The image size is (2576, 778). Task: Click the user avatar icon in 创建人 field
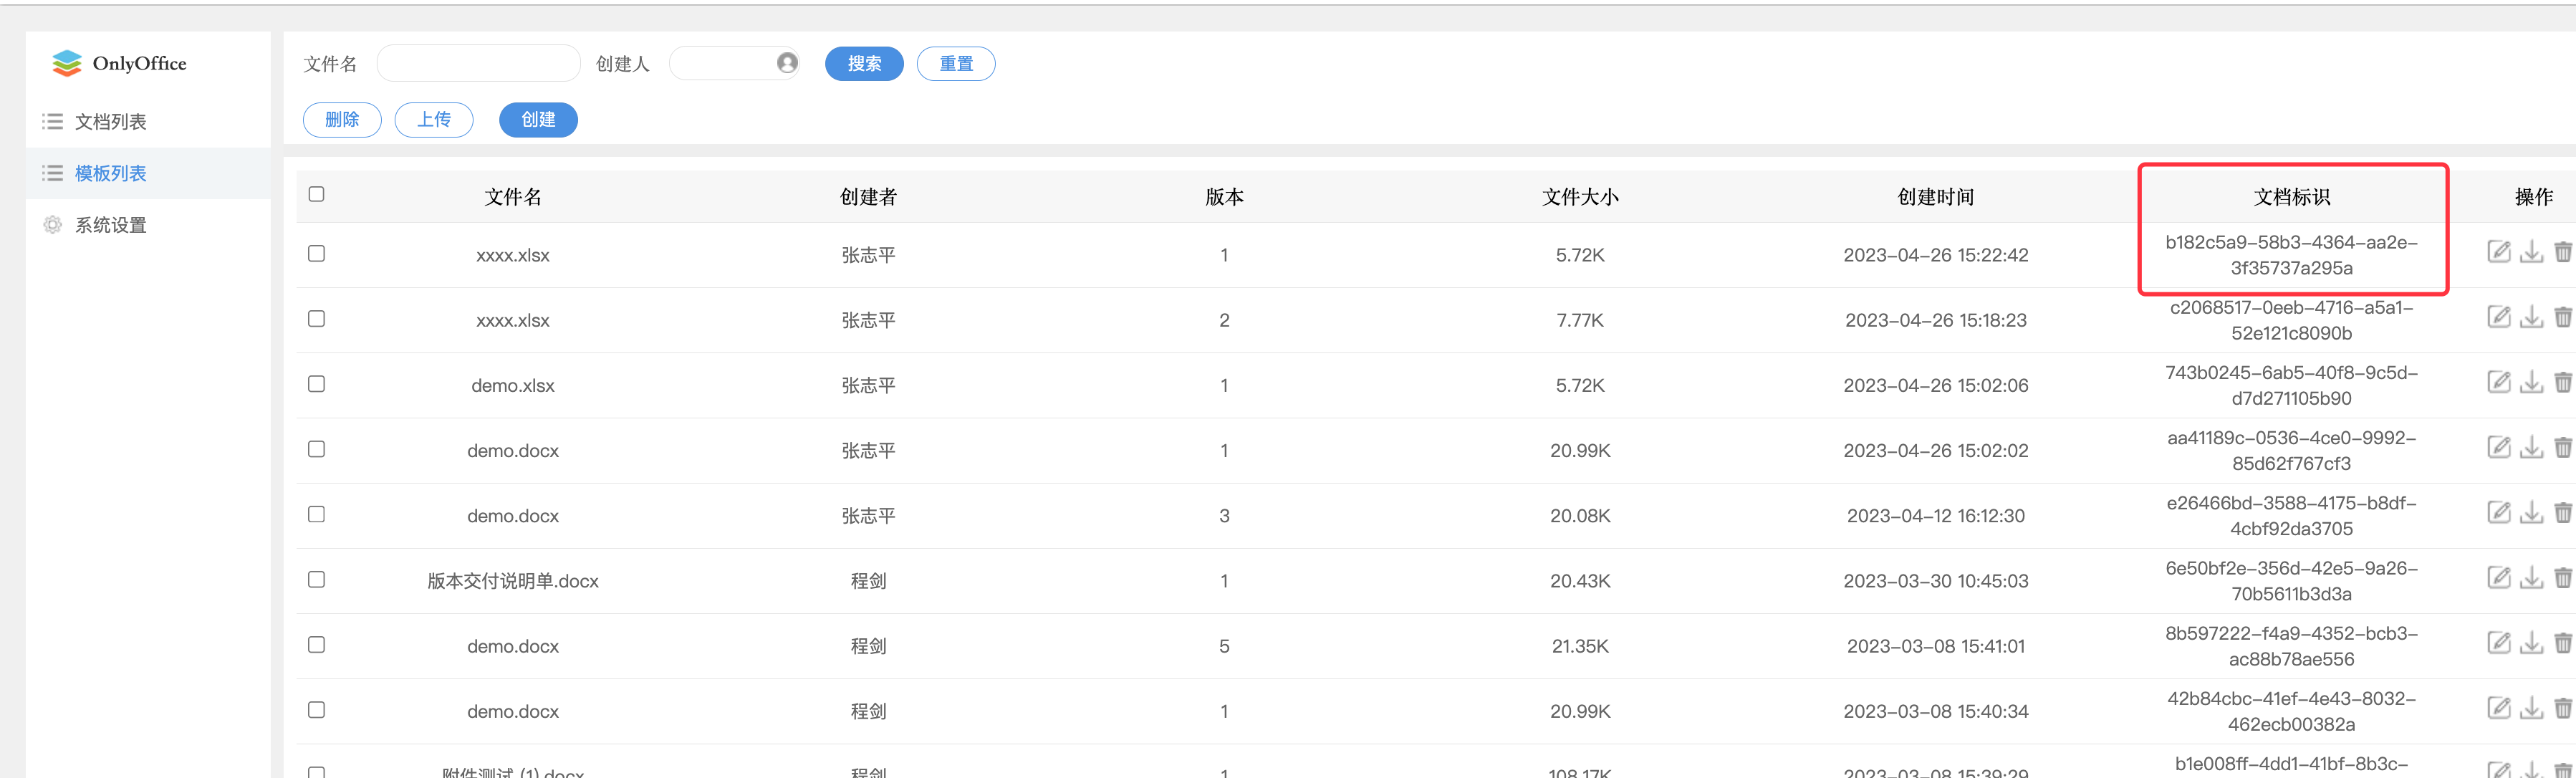tap(787, 63)
